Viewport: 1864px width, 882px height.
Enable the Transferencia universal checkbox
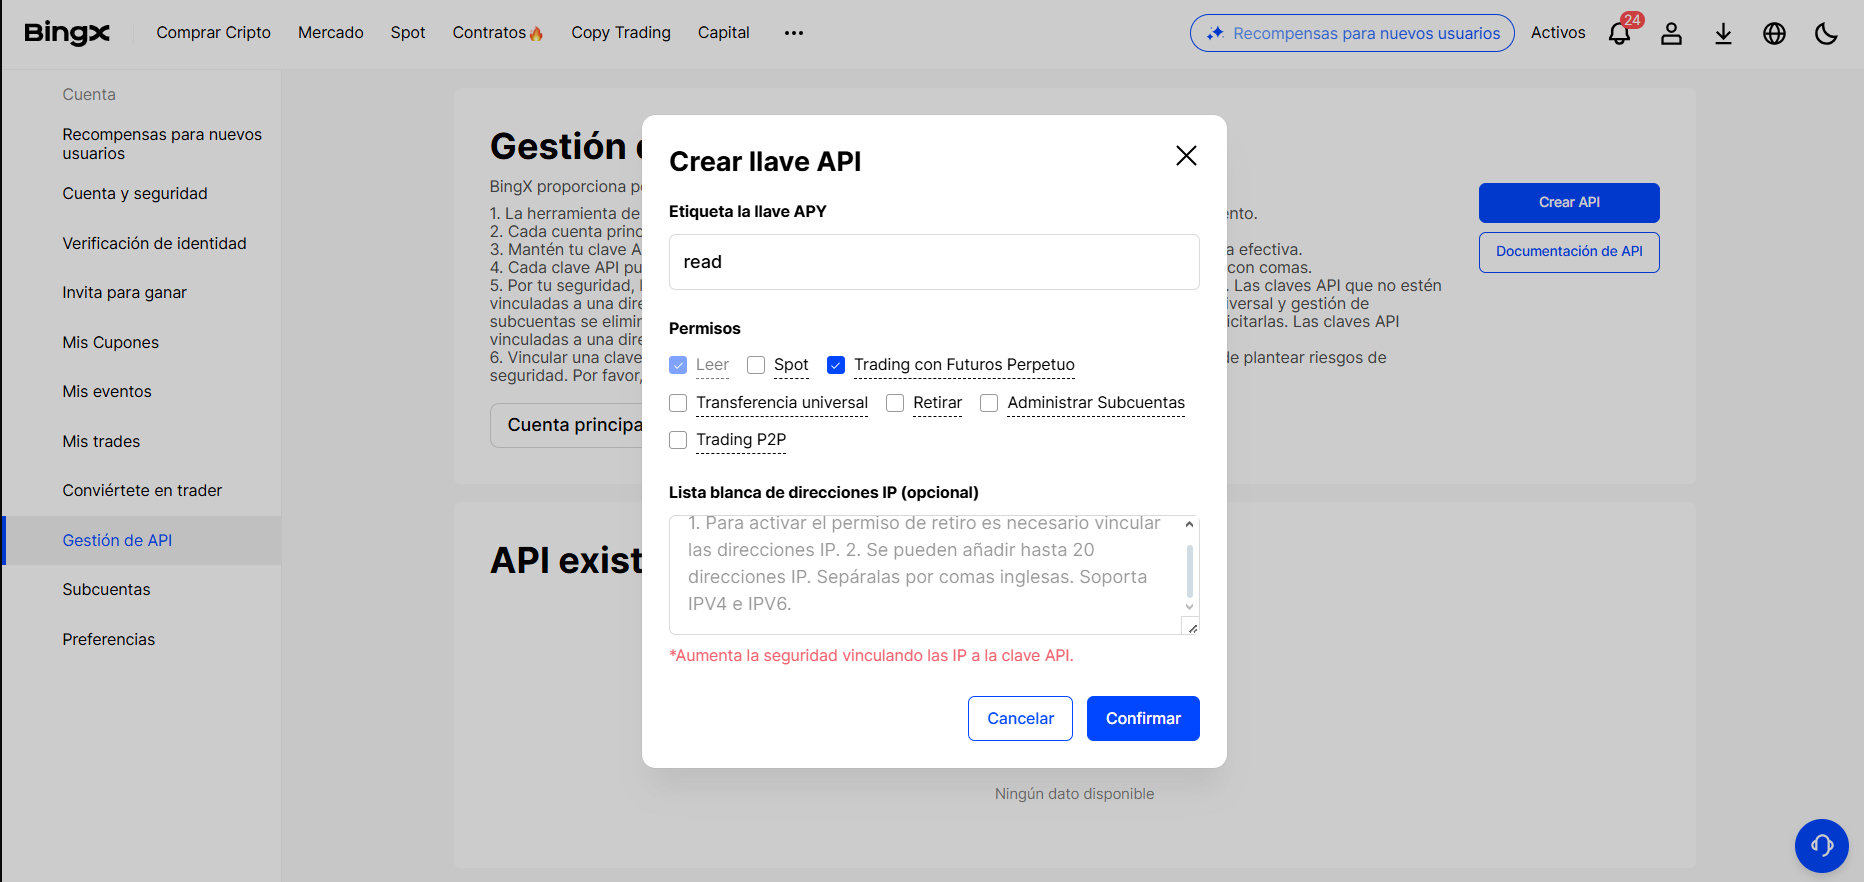click(678, 403)
